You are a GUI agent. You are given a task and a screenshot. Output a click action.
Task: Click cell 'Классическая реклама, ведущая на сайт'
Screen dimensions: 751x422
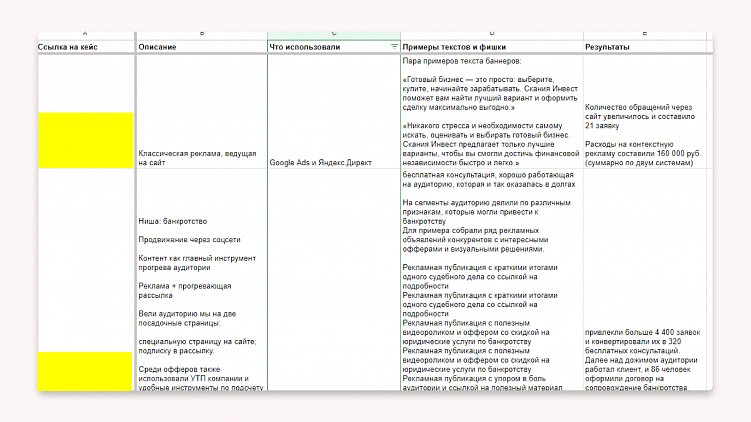pyautogui.click(x=202, y=111)
